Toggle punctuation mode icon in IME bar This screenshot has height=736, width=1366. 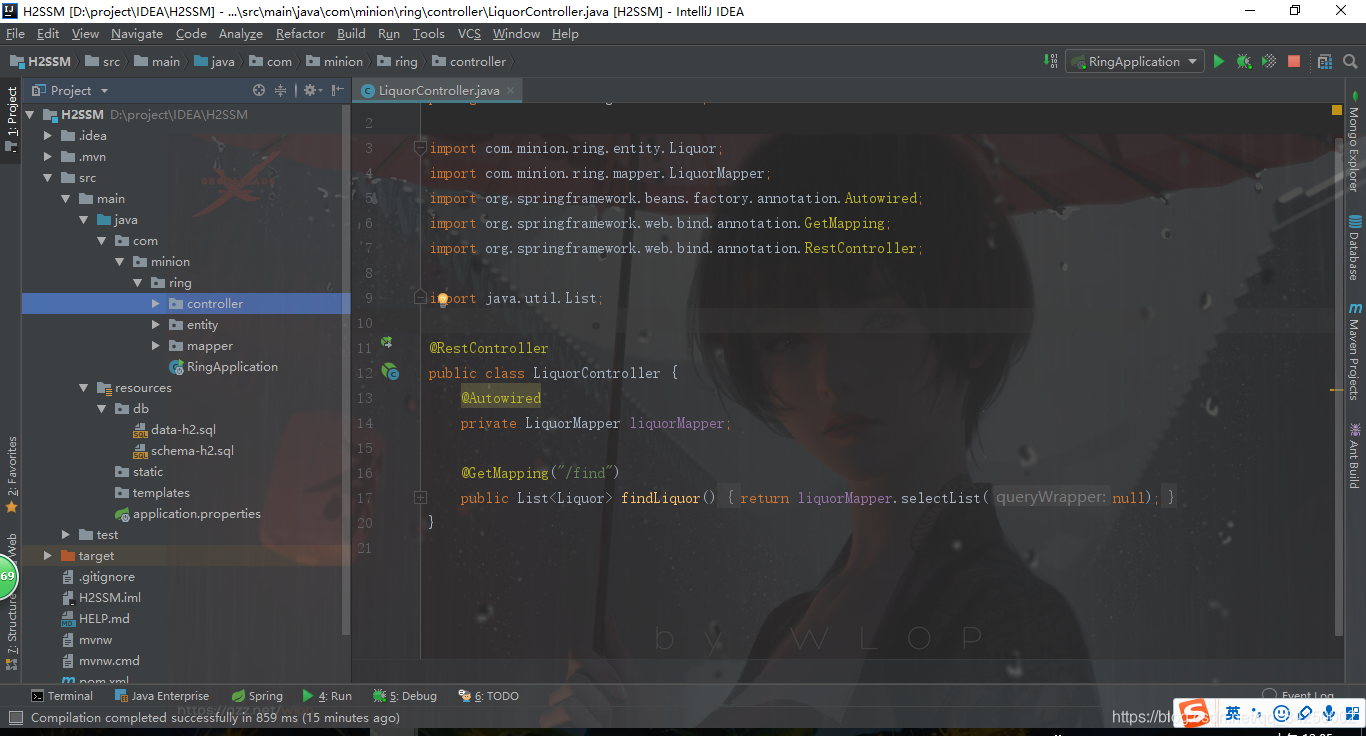pos(1258,713)
